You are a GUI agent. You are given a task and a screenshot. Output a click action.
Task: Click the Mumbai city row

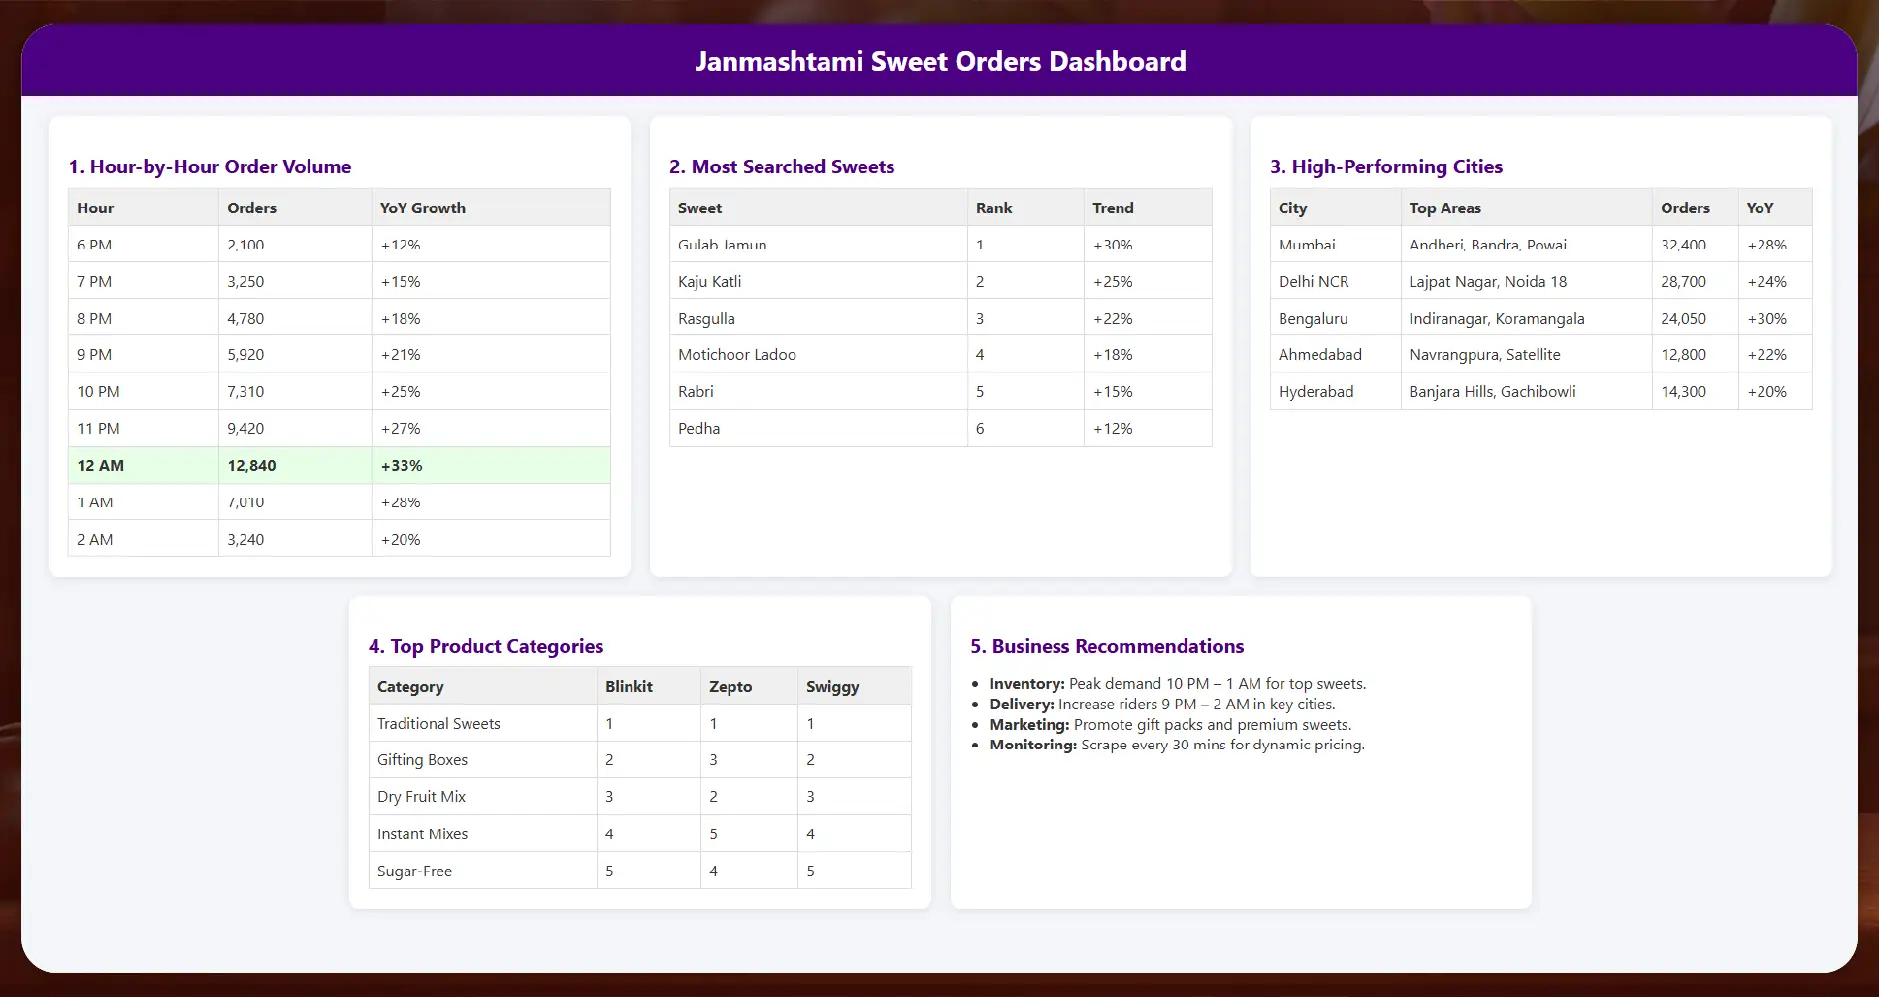click(x=1306, y=244)
